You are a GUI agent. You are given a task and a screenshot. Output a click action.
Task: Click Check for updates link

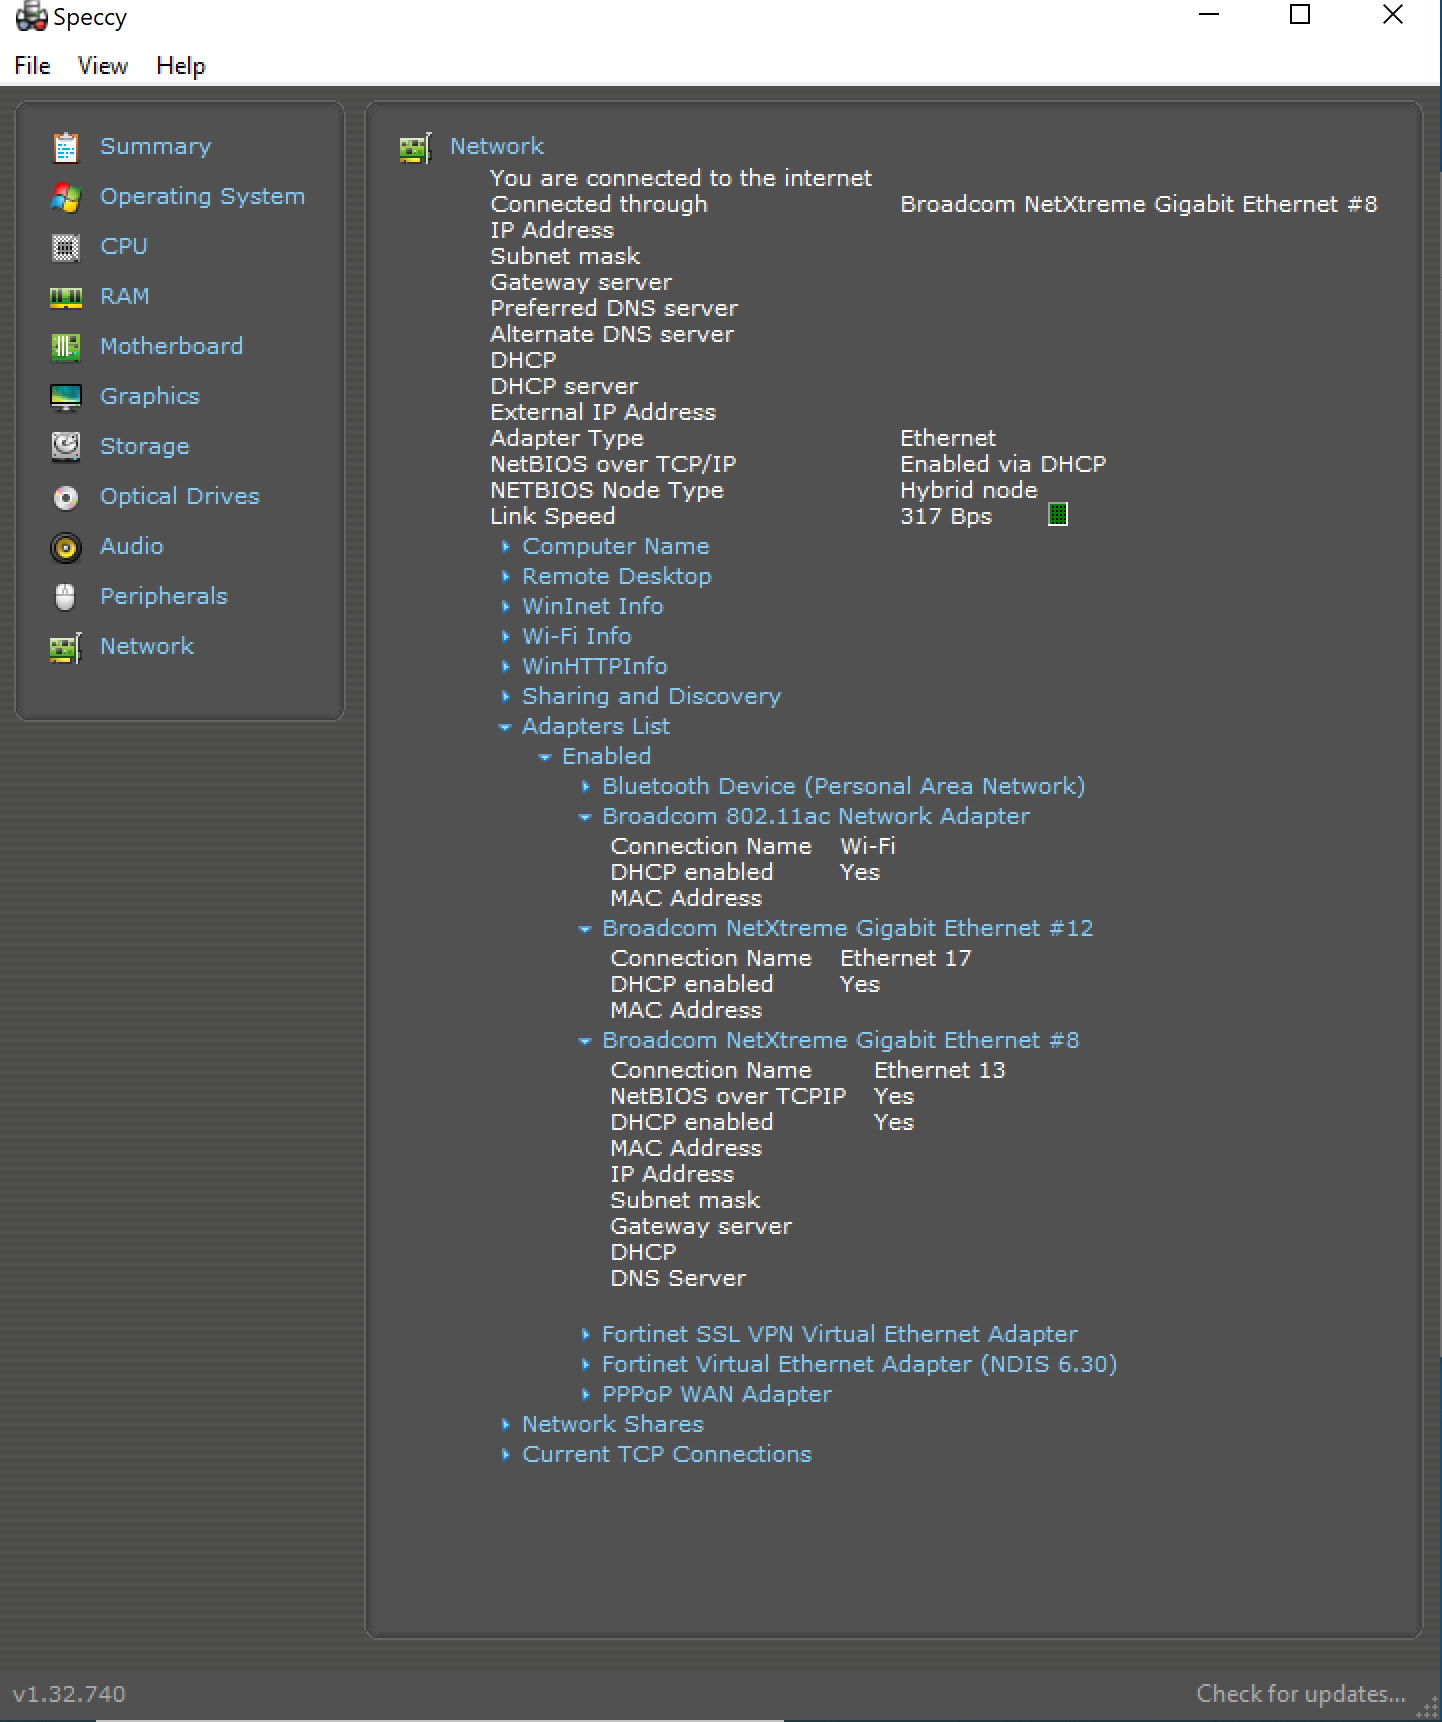[x=1301, y=1693]
